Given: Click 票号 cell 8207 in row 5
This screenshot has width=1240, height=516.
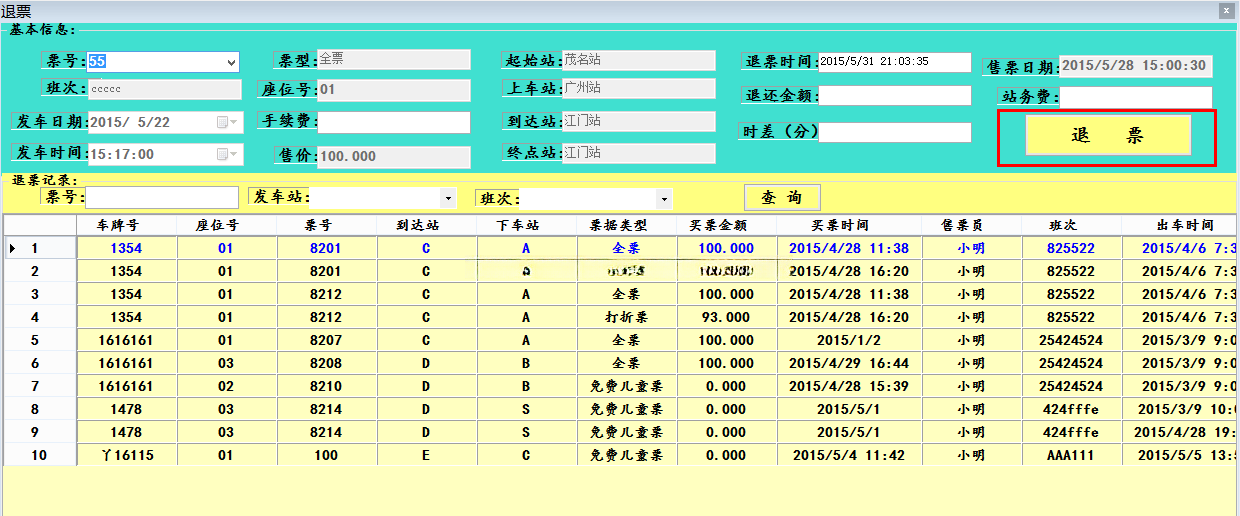Looking at the screenshot, I should pyautogui.click(x=327, y=340).
